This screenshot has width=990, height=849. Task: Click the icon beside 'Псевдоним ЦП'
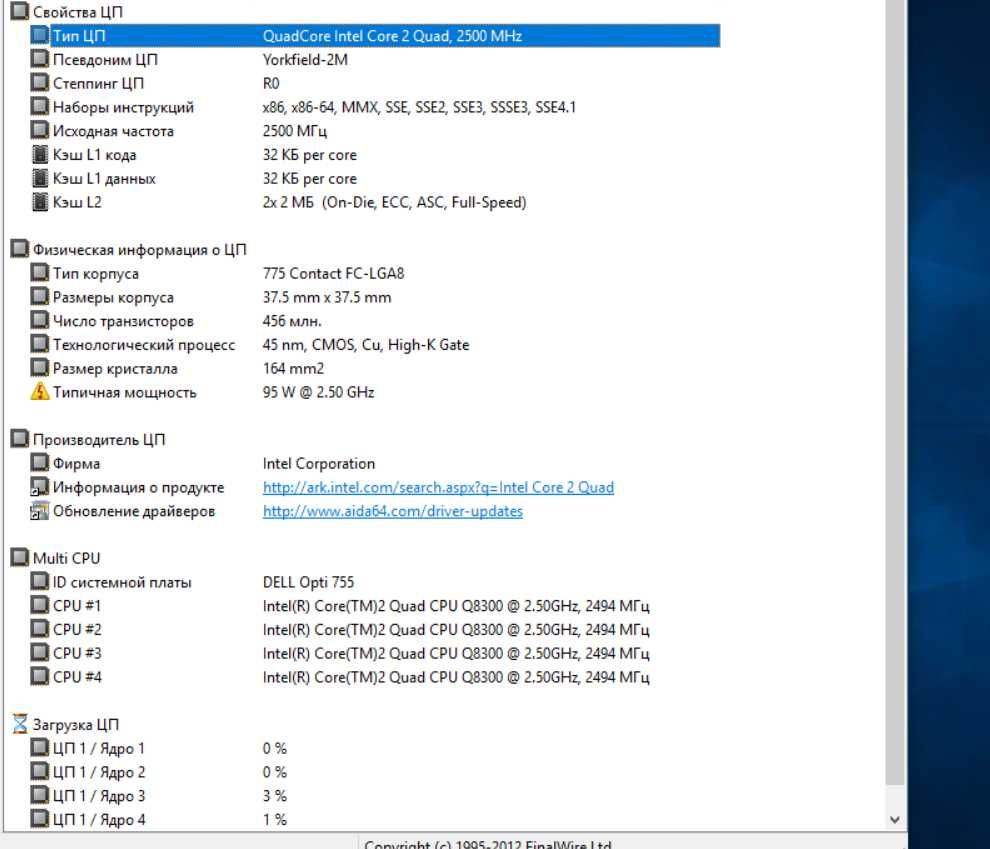(x=40, y=59)
